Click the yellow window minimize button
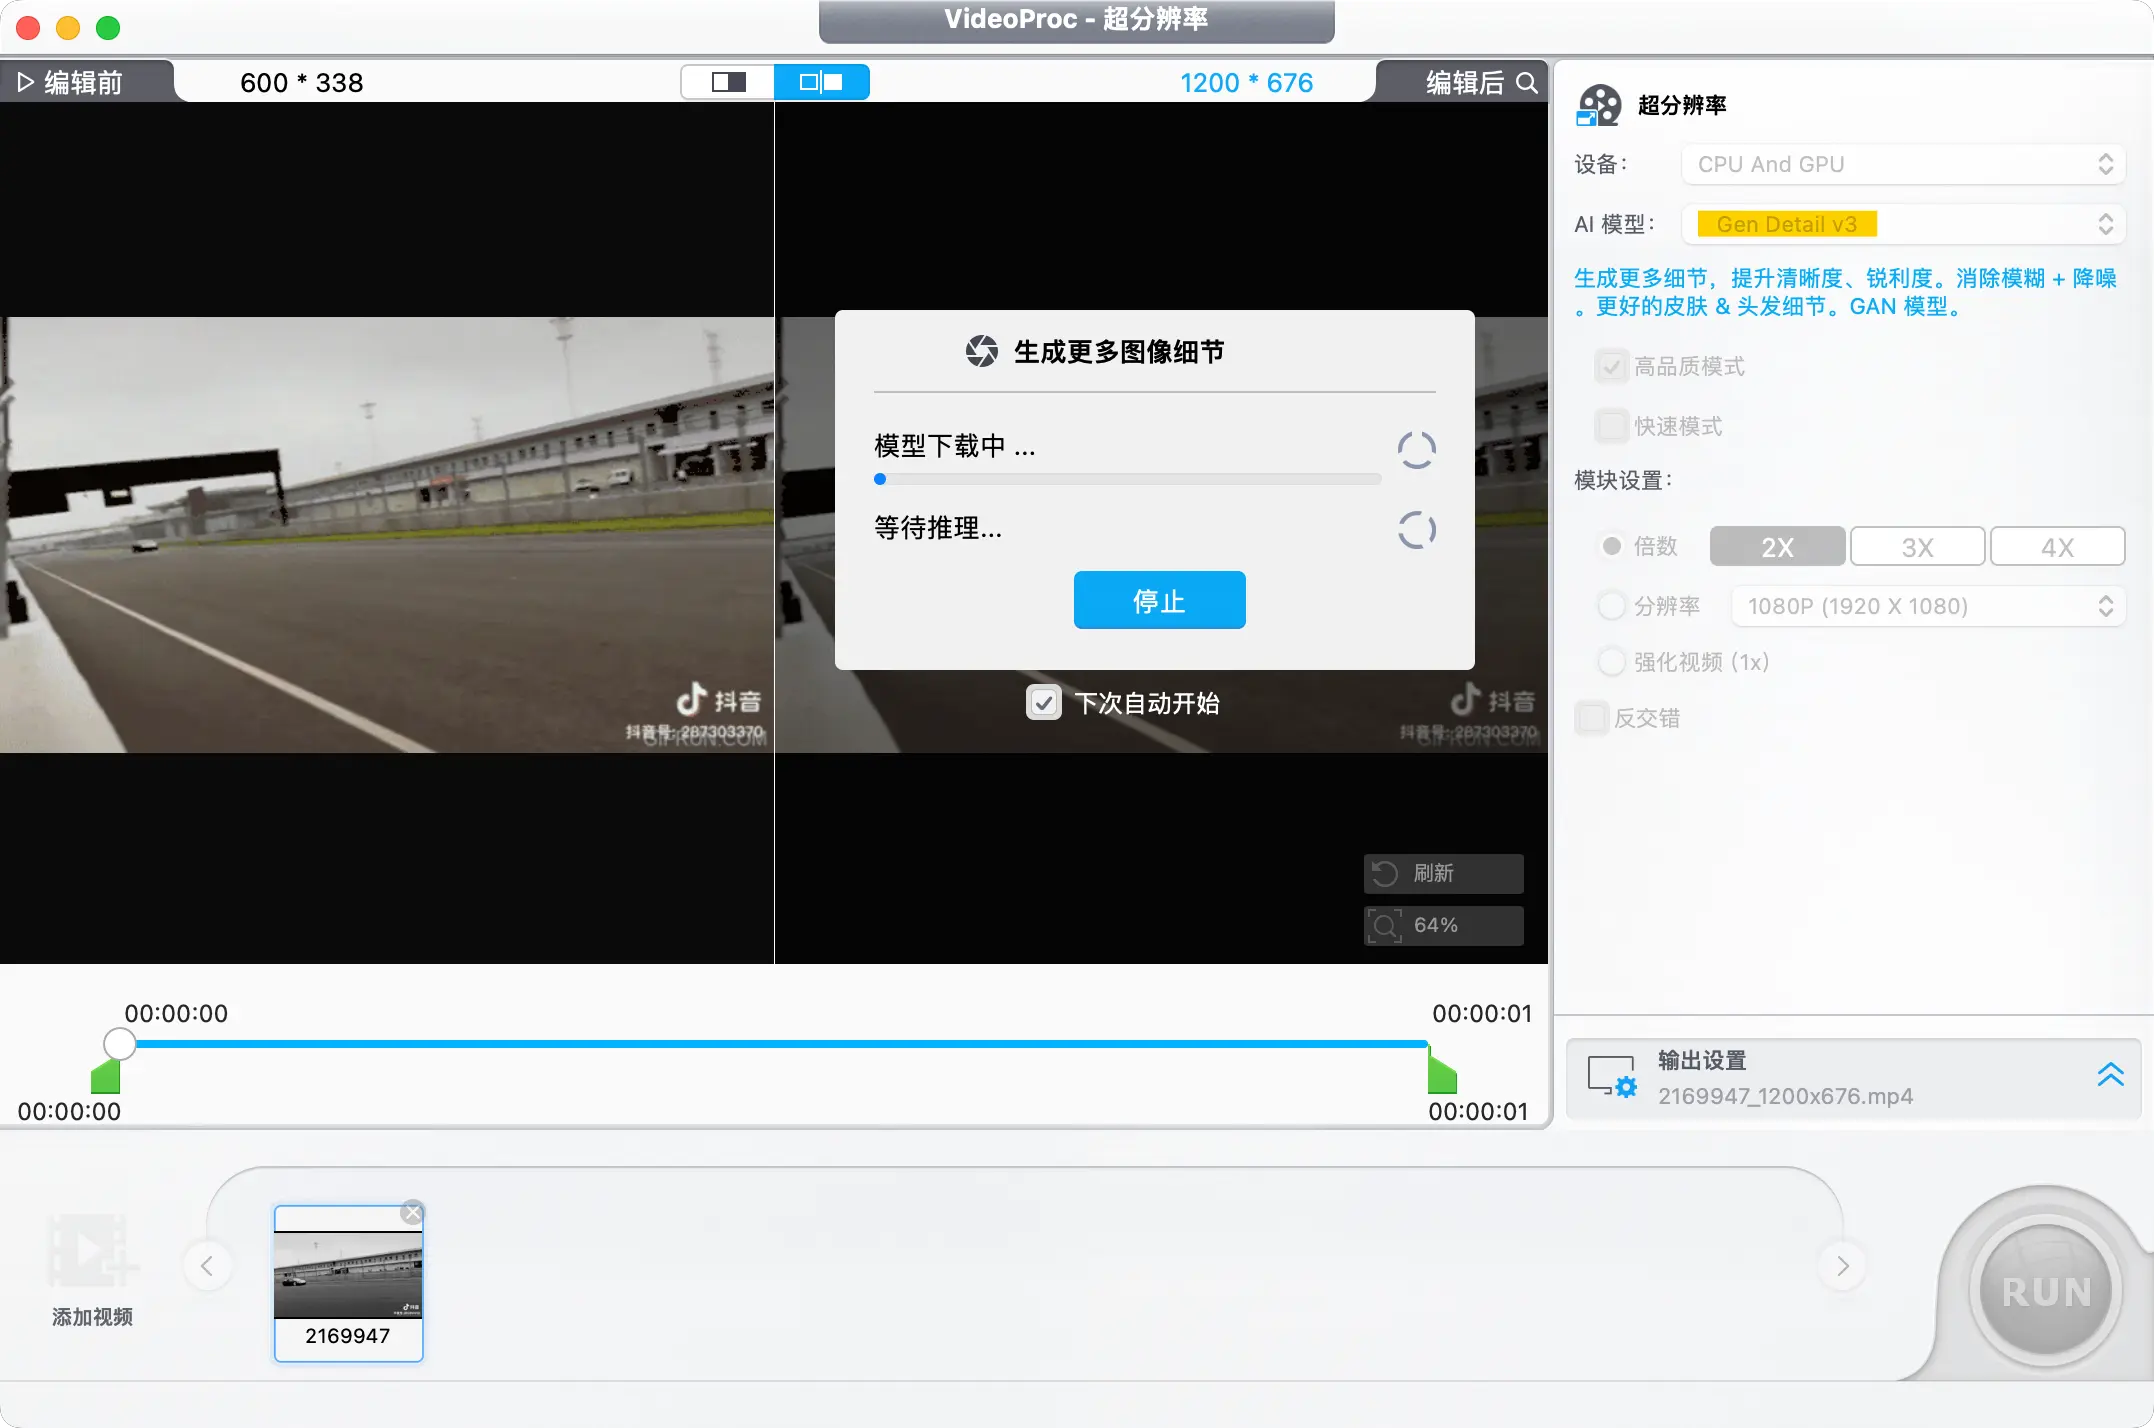Screen dimensions: 2154x1428 (68, 28)
